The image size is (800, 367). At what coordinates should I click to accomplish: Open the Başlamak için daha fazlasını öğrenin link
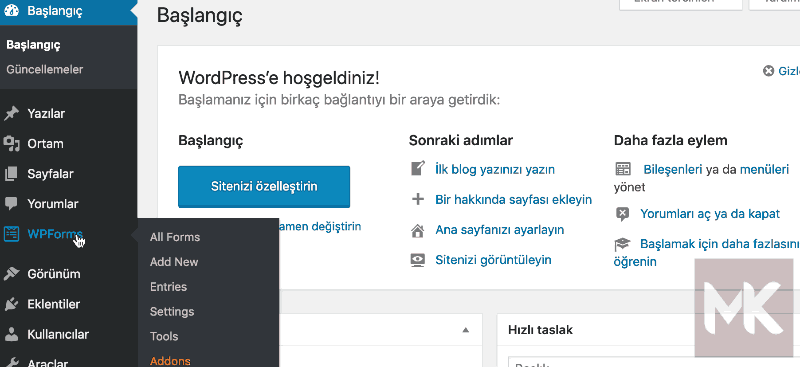click(x=707, y=253)
